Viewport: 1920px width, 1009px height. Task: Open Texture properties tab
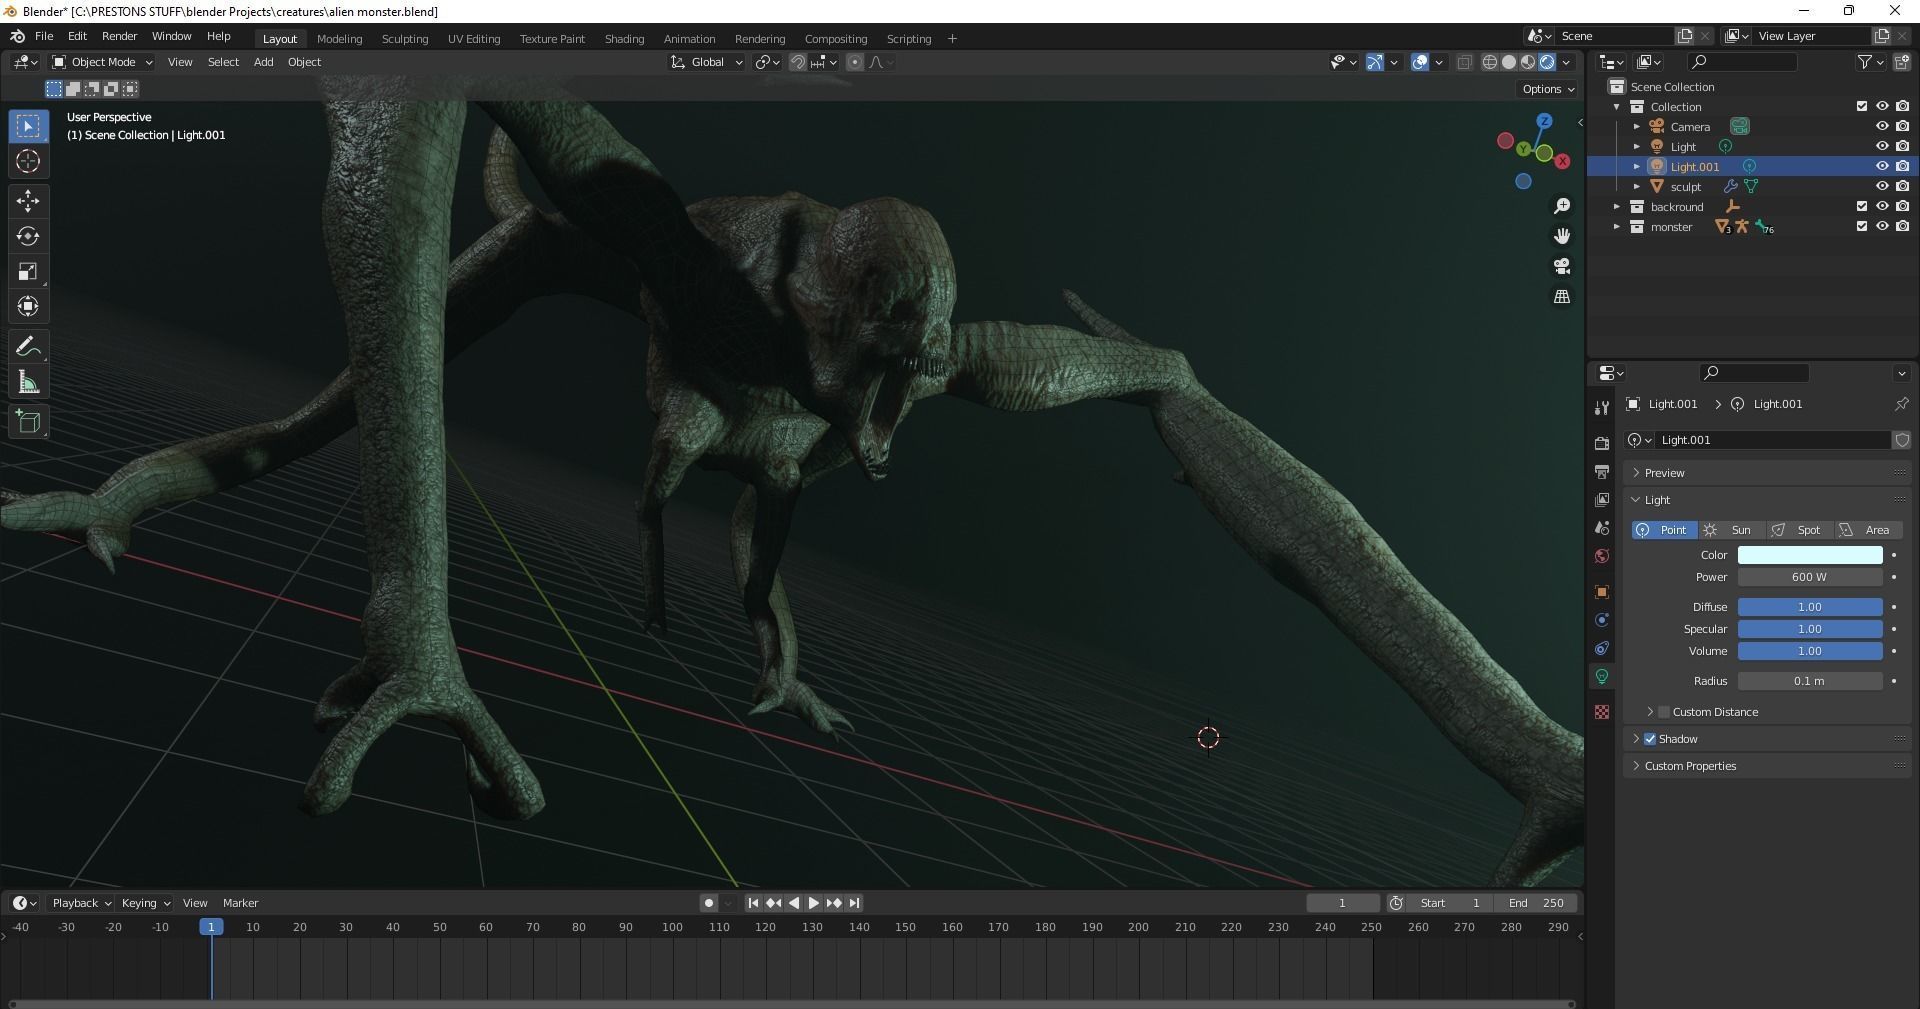coord(1602,712)
